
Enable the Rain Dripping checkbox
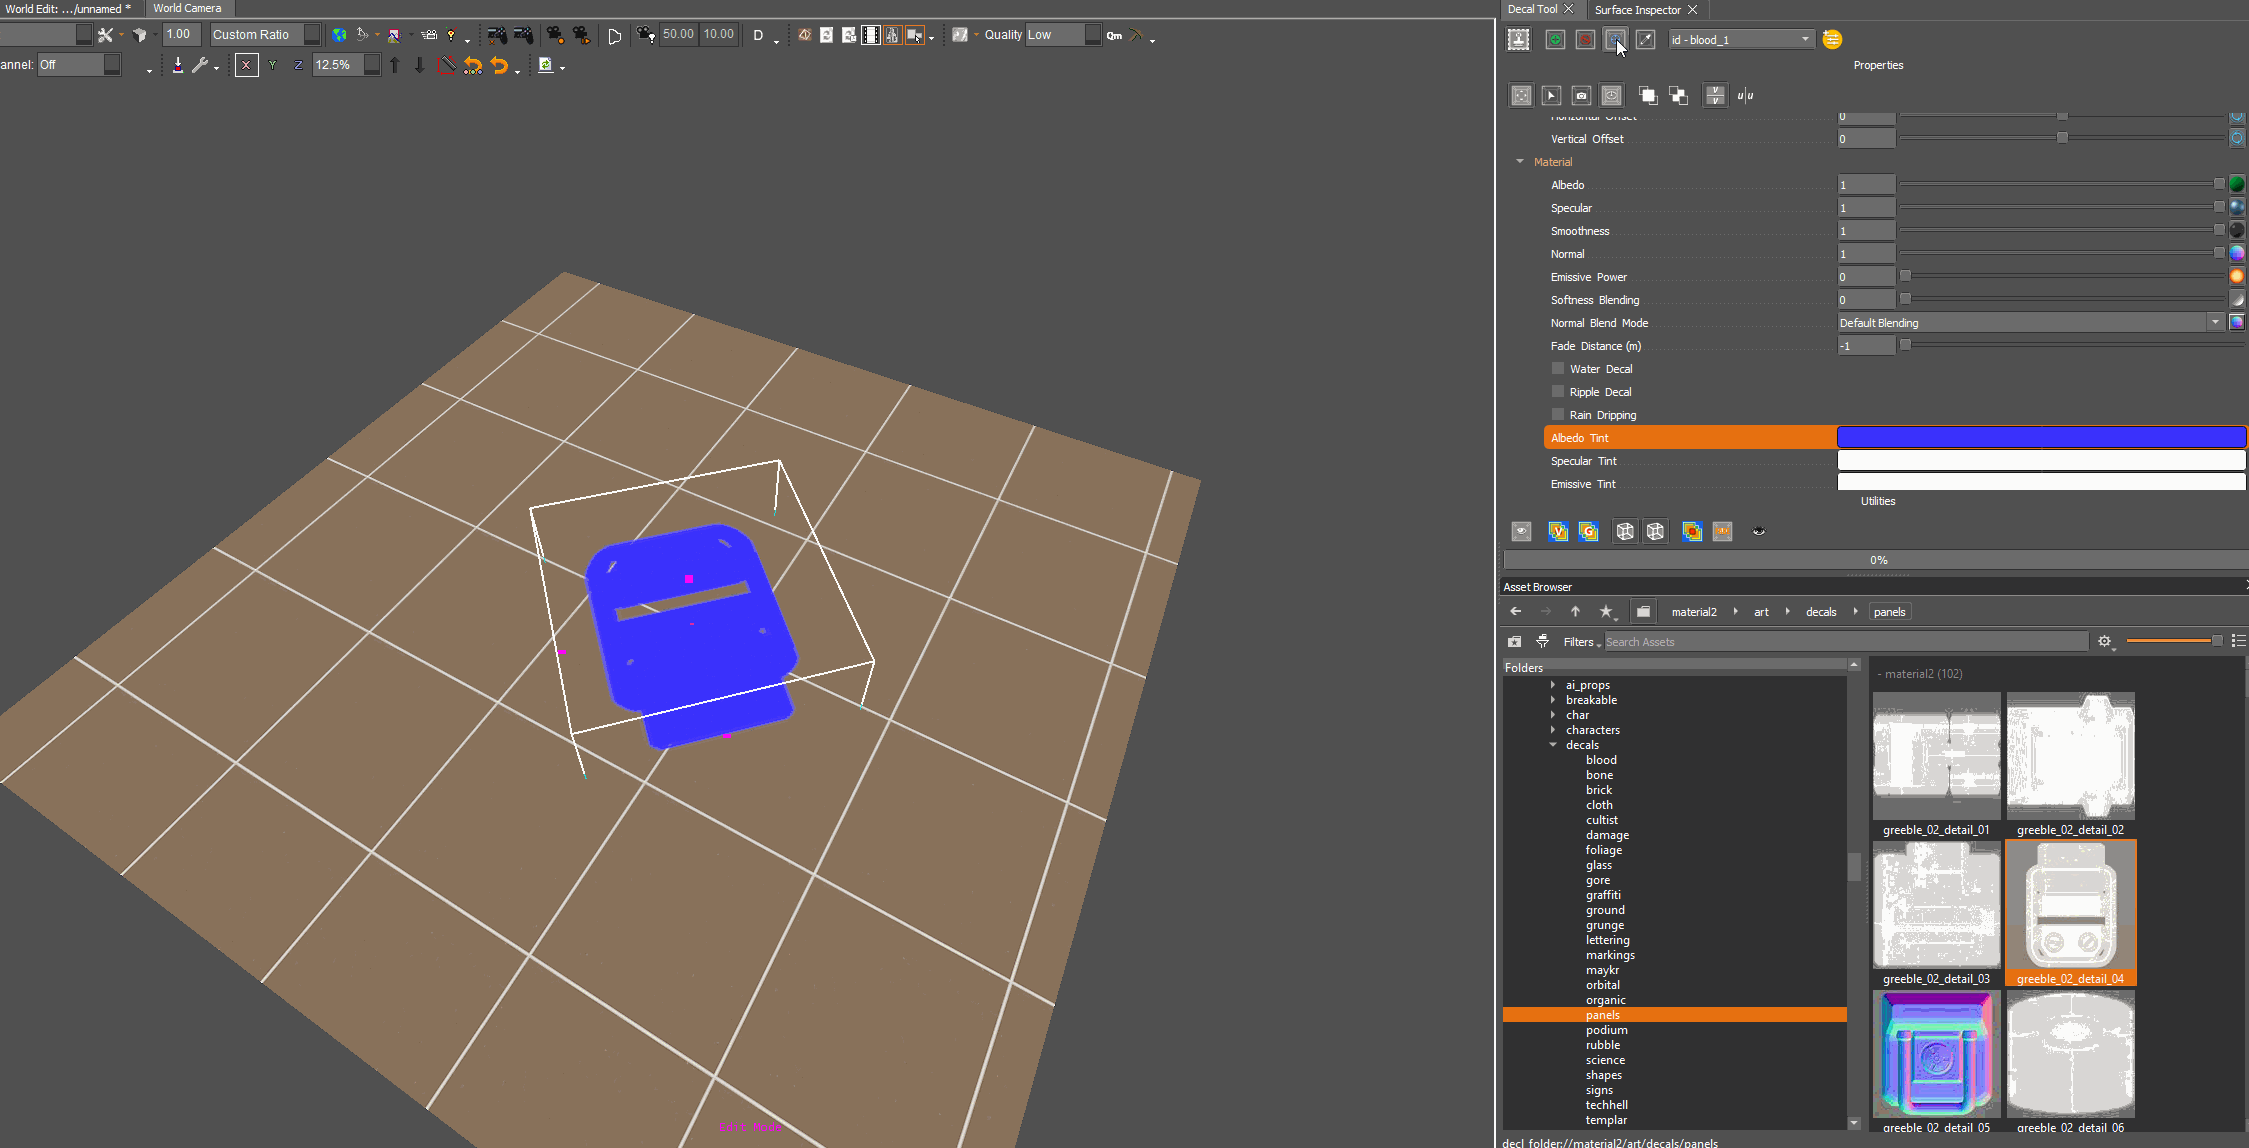point(1557,415)
